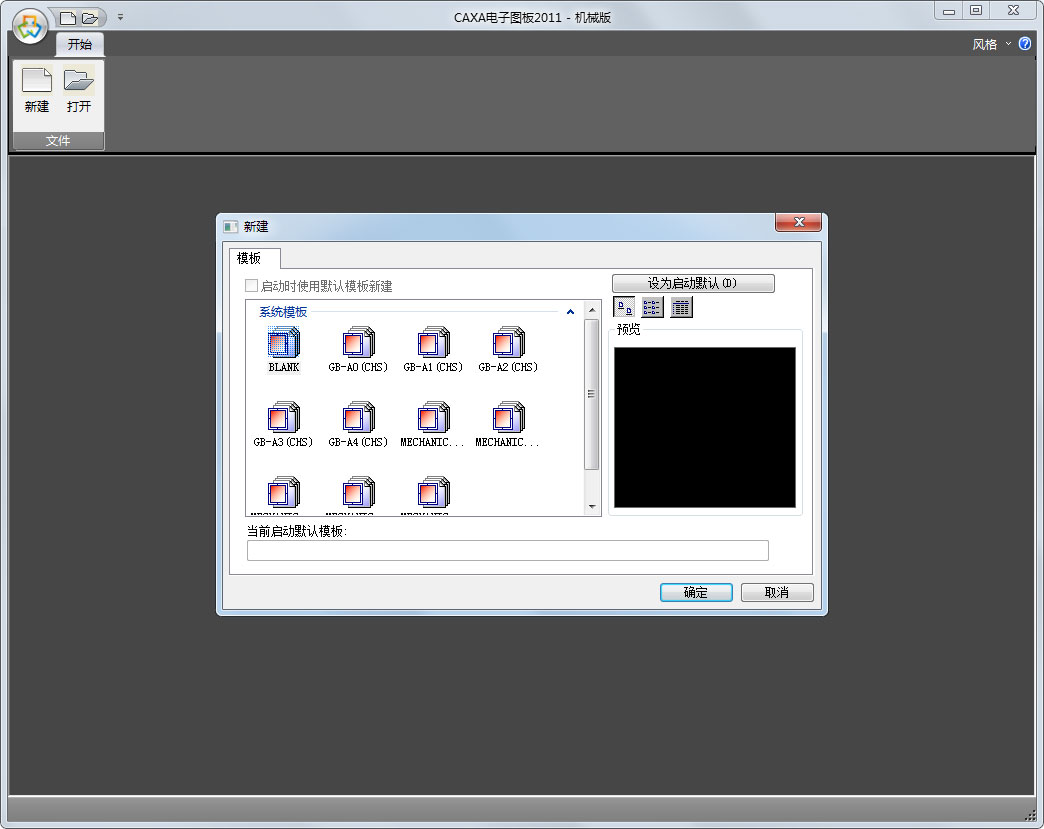The height and width of the screenshot is (829, 1044).
Task: Click the 预览 preview pane
Action: click(704, 427)
